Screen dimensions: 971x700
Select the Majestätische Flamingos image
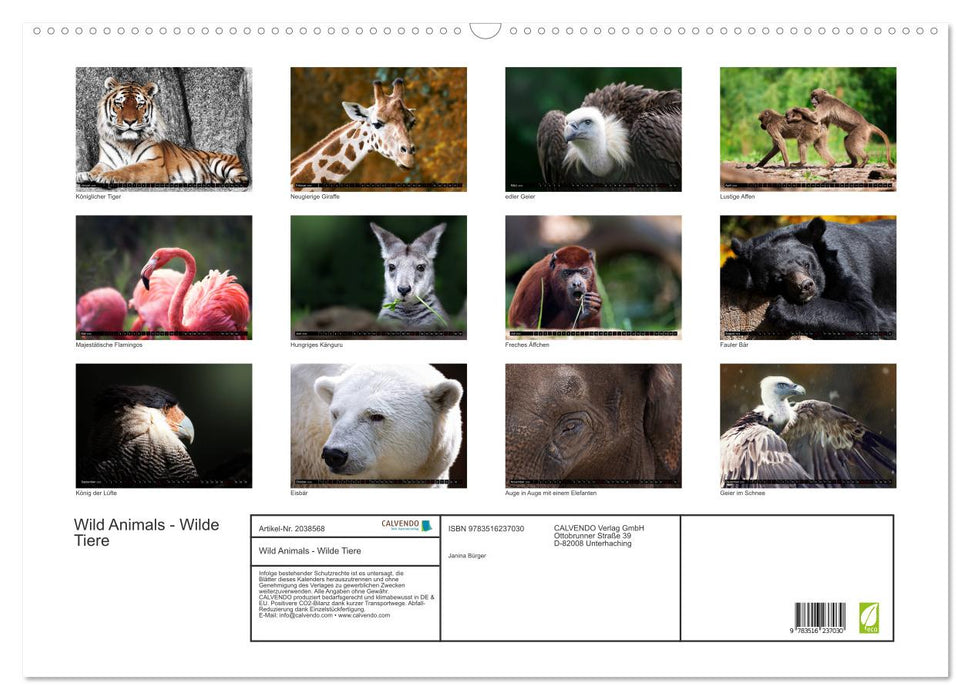click(163, 276)
